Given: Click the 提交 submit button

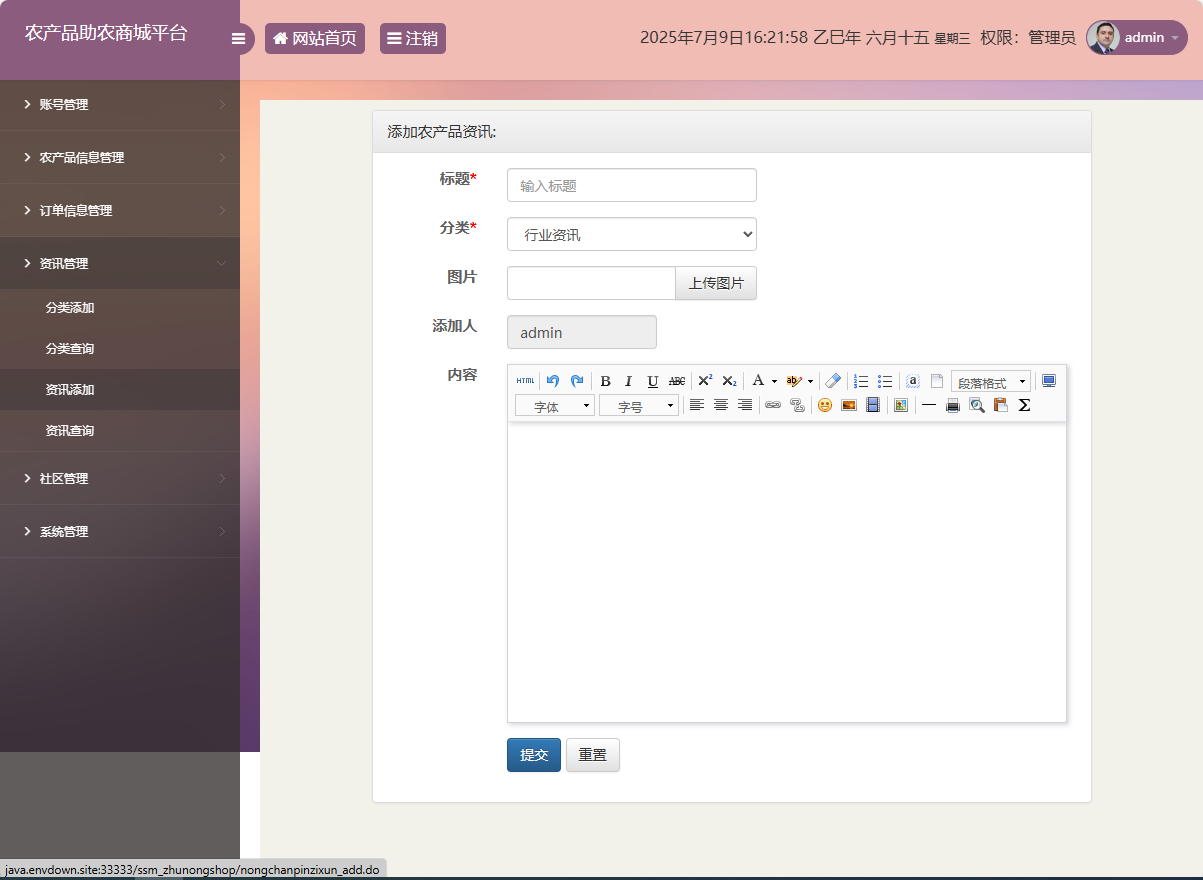Looking at the screenshot, I should (x=533, y=755).
